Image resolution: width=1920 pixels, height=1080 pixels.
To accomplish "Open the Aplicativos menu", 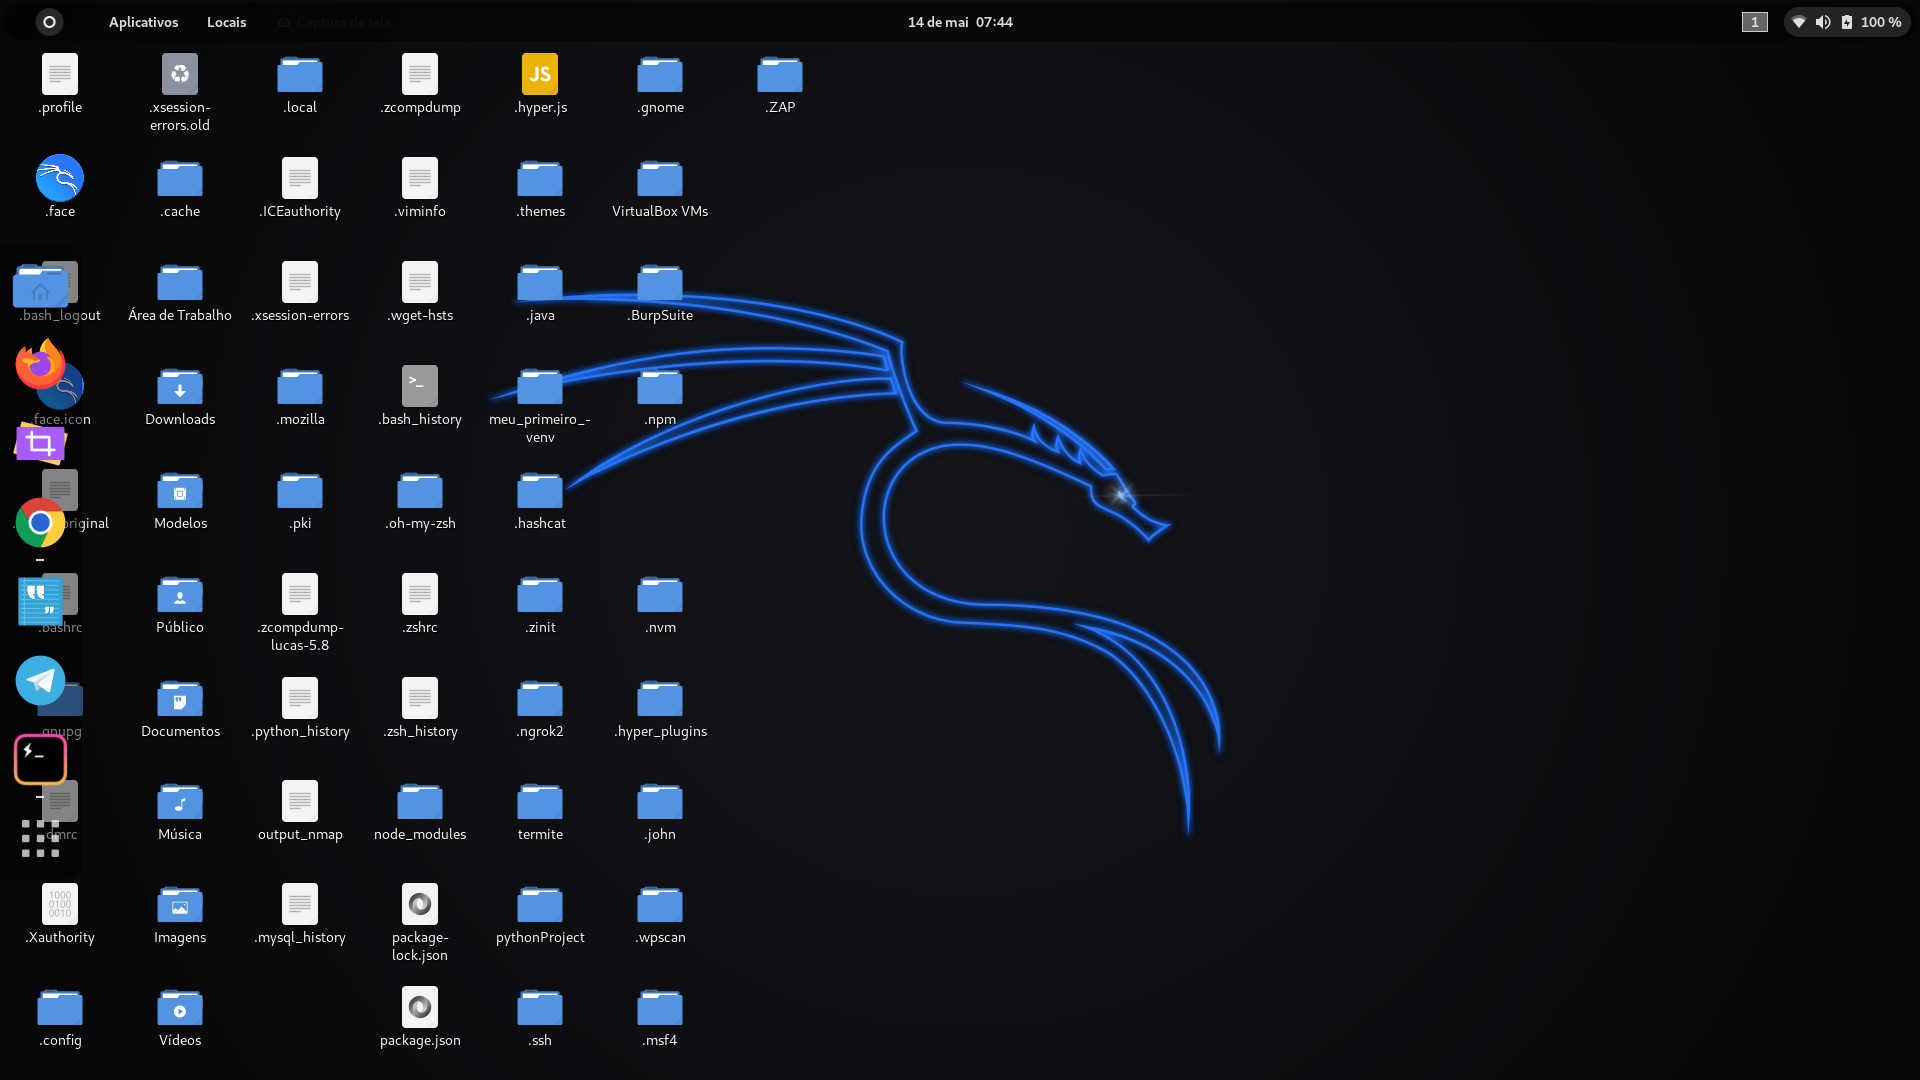I will point(143,22).
